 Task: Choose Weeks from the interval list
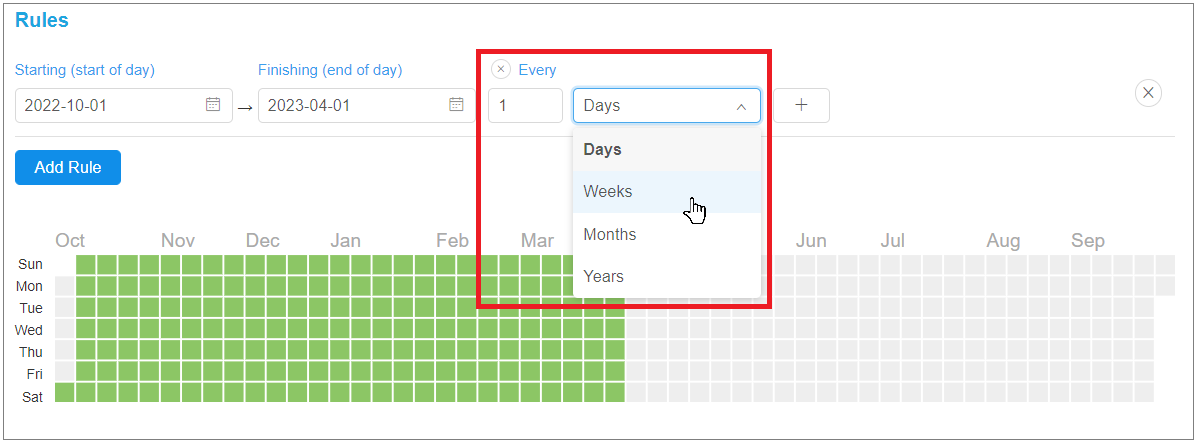tap(667, 191)
